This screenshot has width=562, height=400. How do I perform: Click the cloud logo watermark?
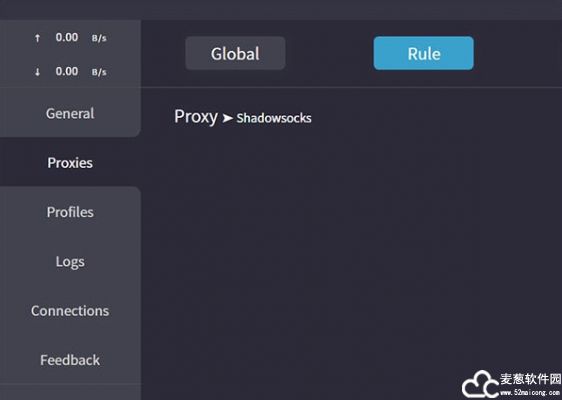480,384
